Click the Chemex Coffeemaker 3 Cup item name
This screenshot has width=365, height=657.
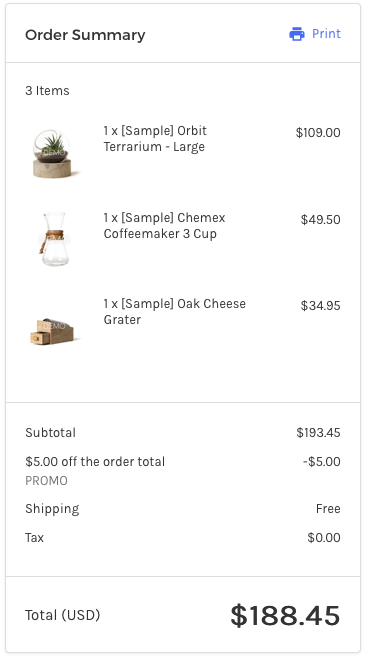point(164,225)
